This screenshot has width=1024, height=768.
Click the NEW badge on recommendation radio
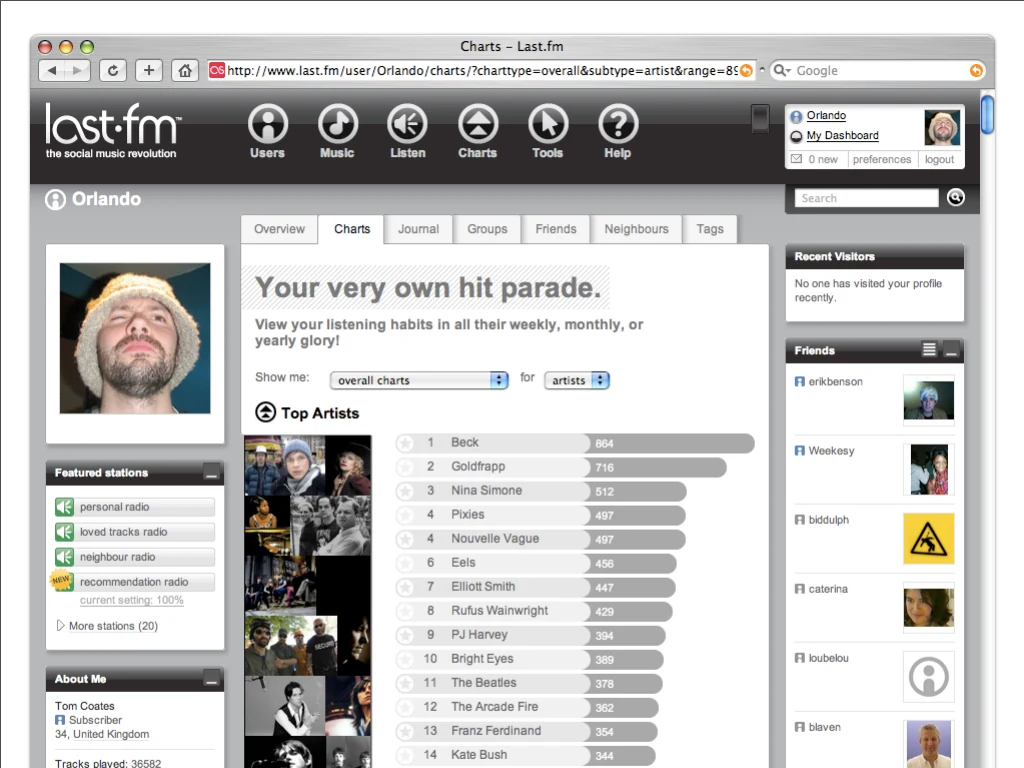[61, 580]
